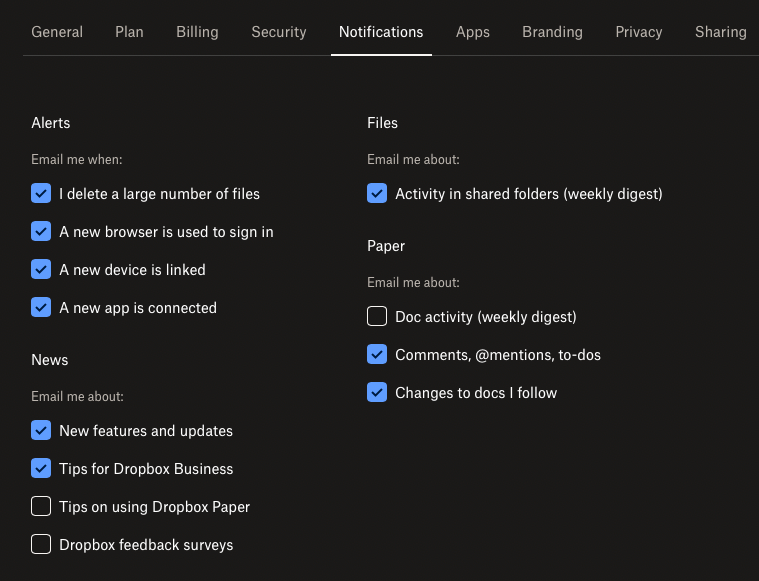Uncheck 'Tips for Dropbox Business'
This screenshot has height=581, width=759.
point(41,469)
